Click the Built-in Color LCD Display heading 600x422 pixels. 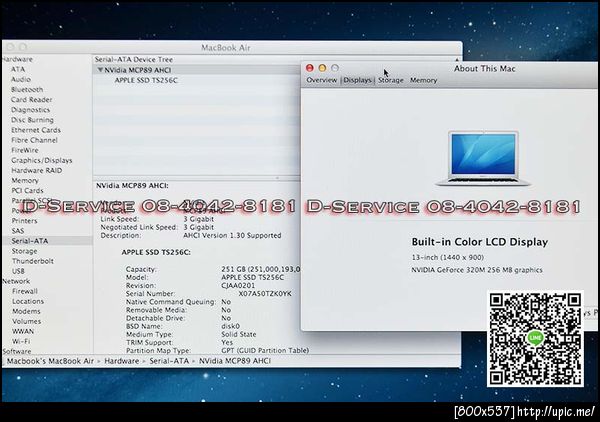tap(480, 242)
